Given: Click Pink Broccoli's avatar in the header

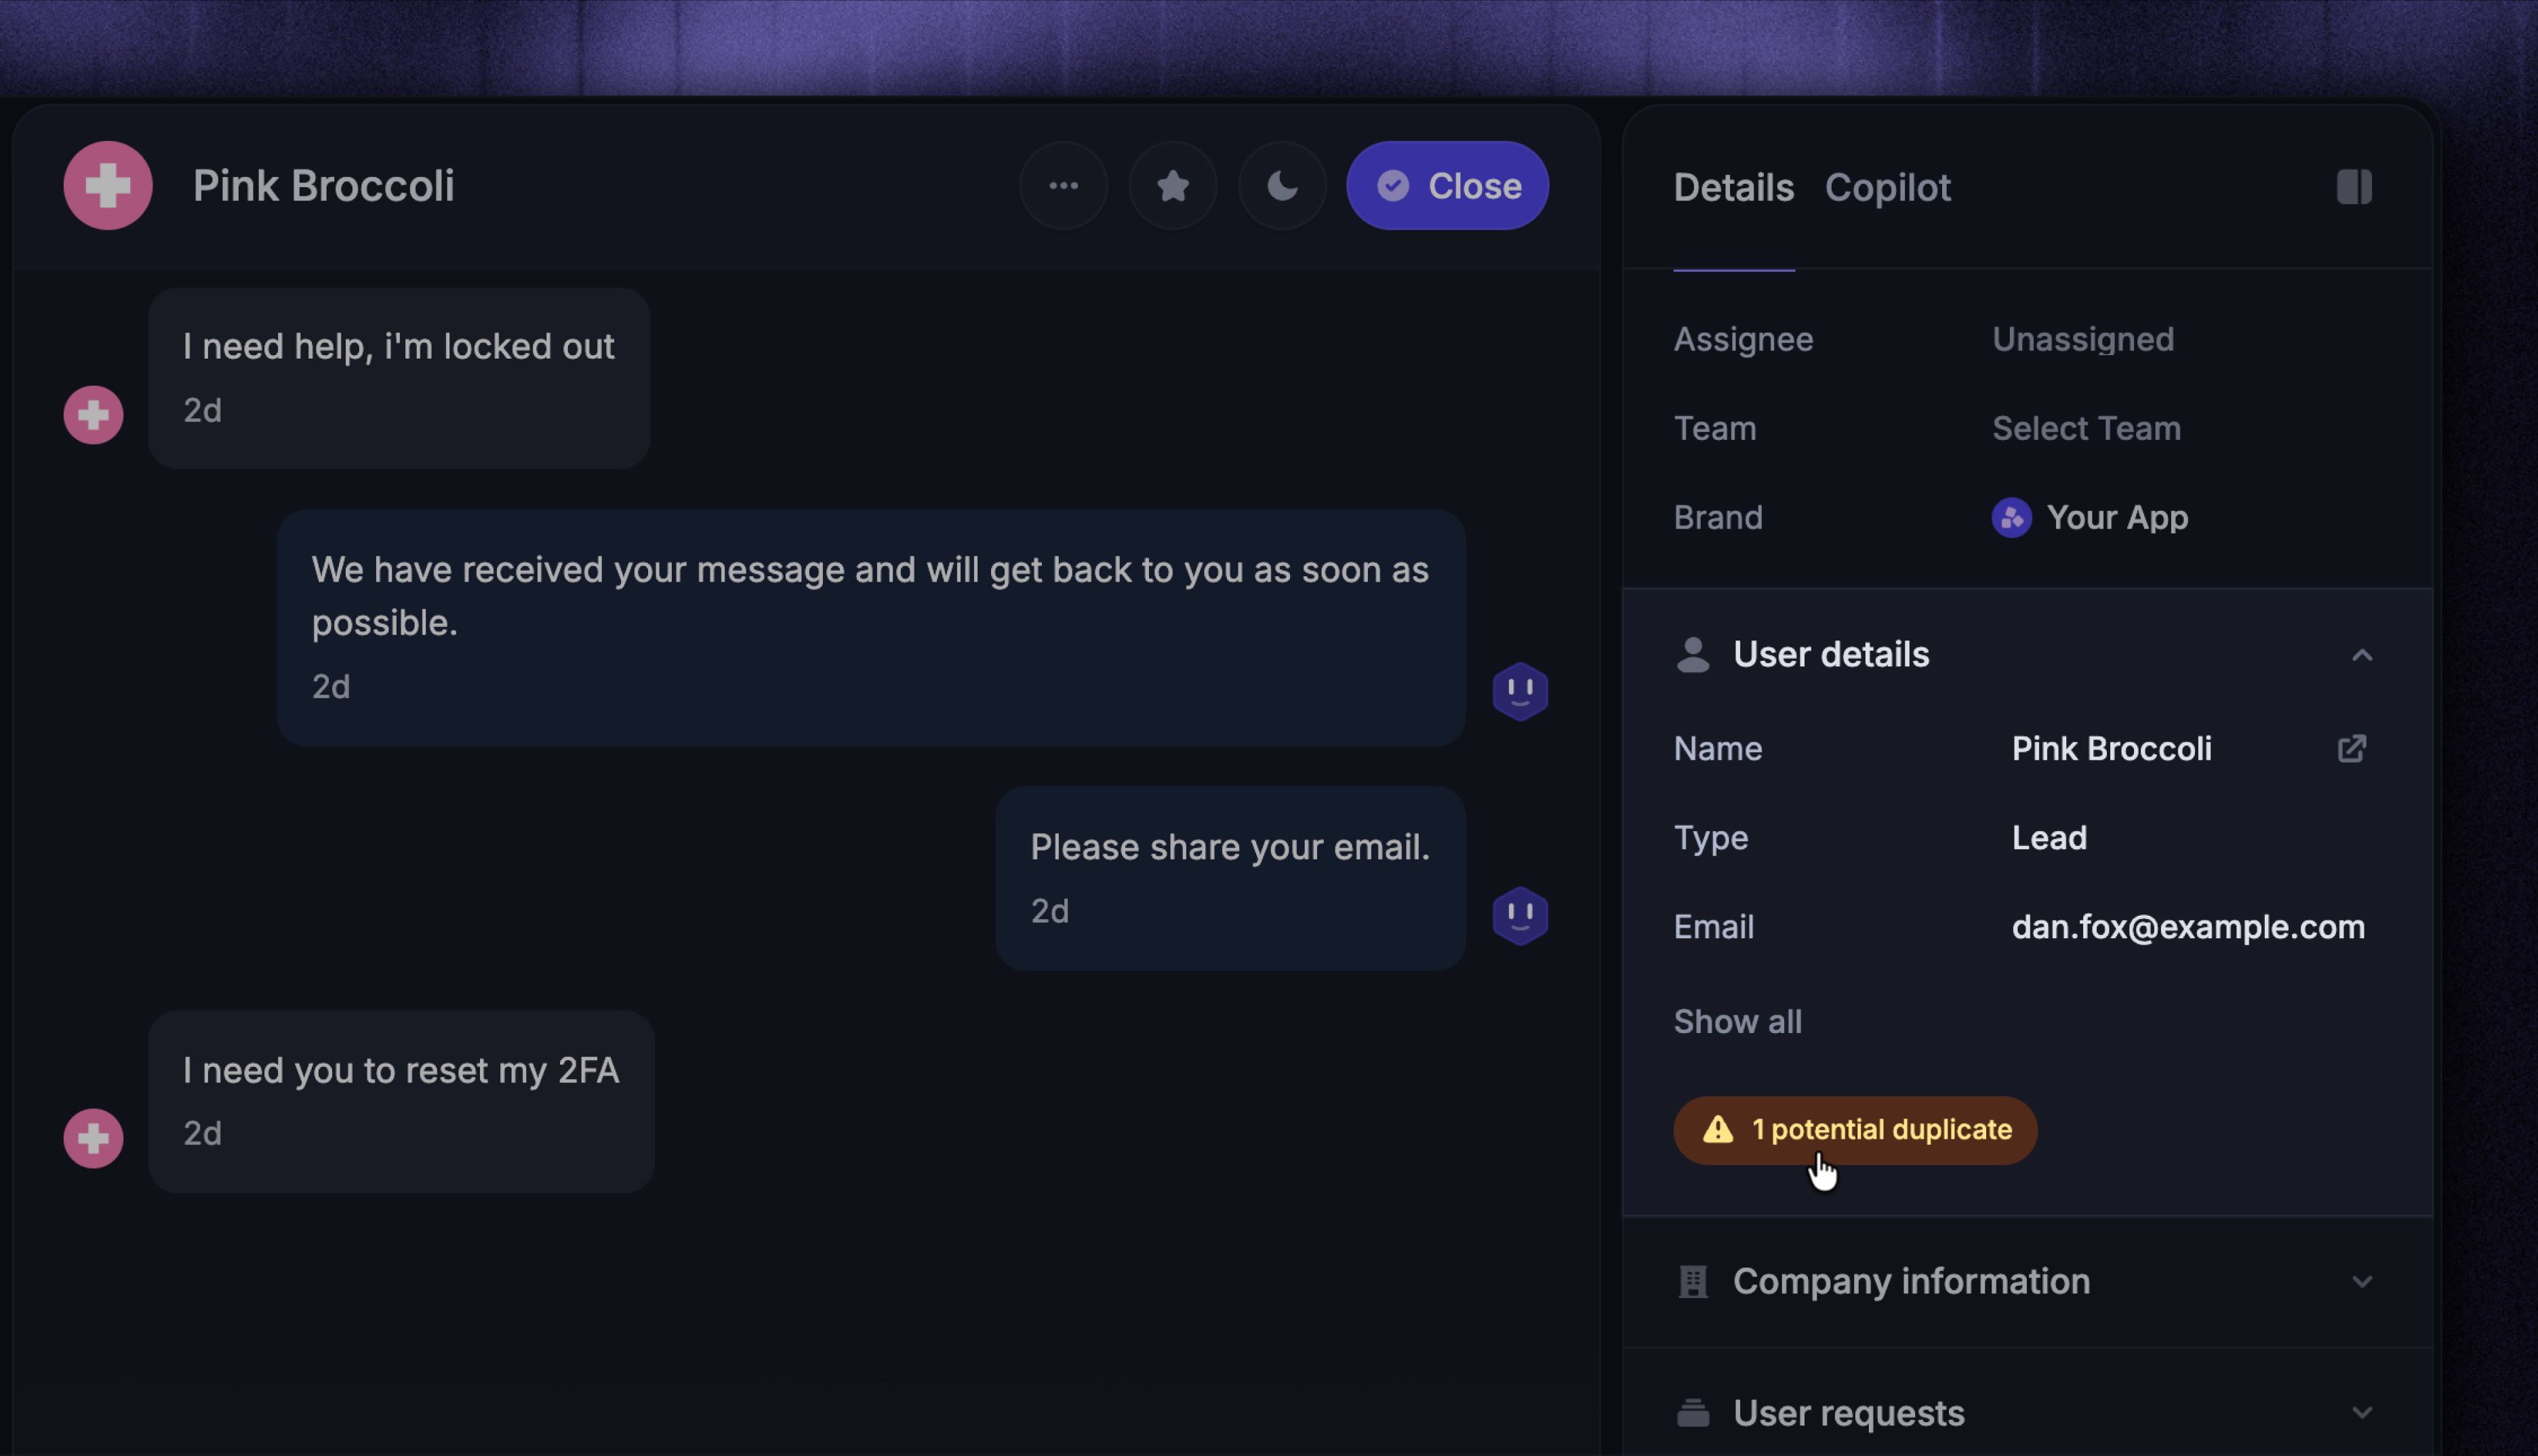Looking at the screenshot, I should pos(107,185).
